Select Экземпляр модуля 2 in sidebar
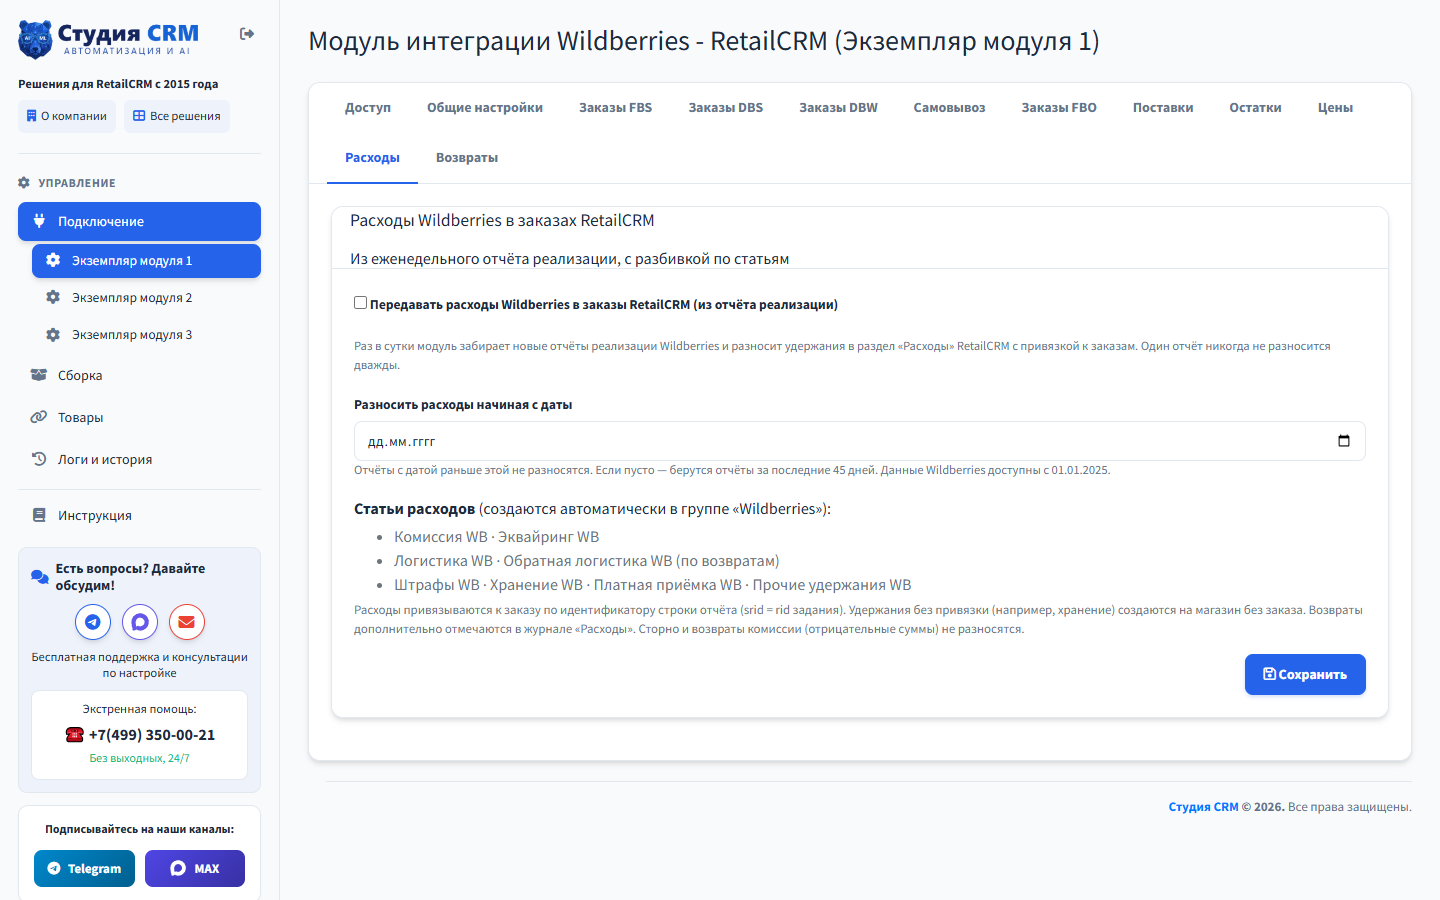The width and height of the screenshot is (1440, 900). [146, 298]
